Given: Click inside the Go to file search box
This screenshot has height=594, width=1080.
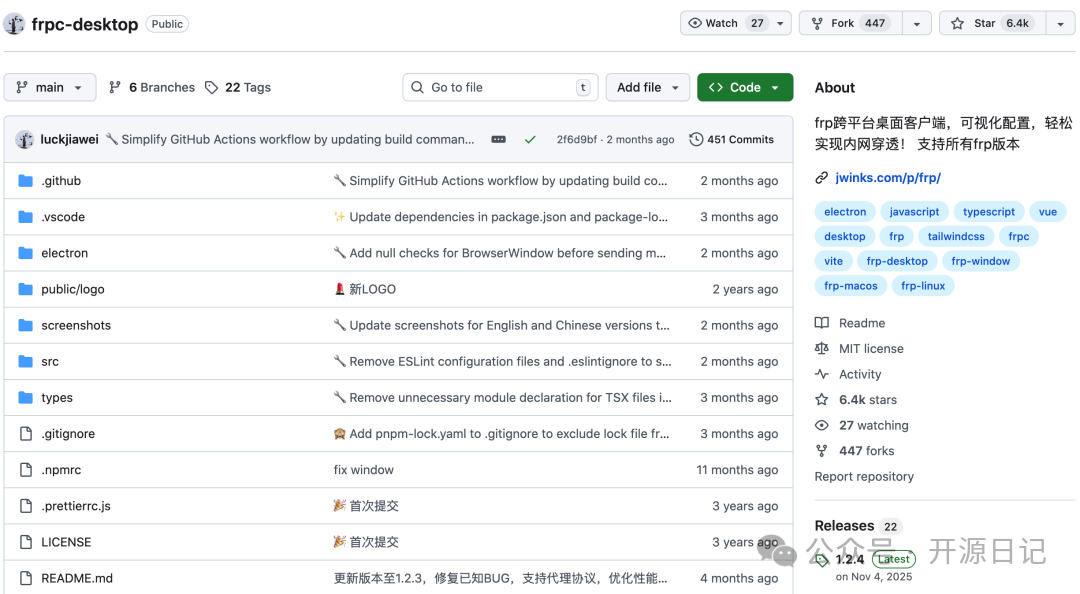Looking at the screenshot, I should point(500,87).
